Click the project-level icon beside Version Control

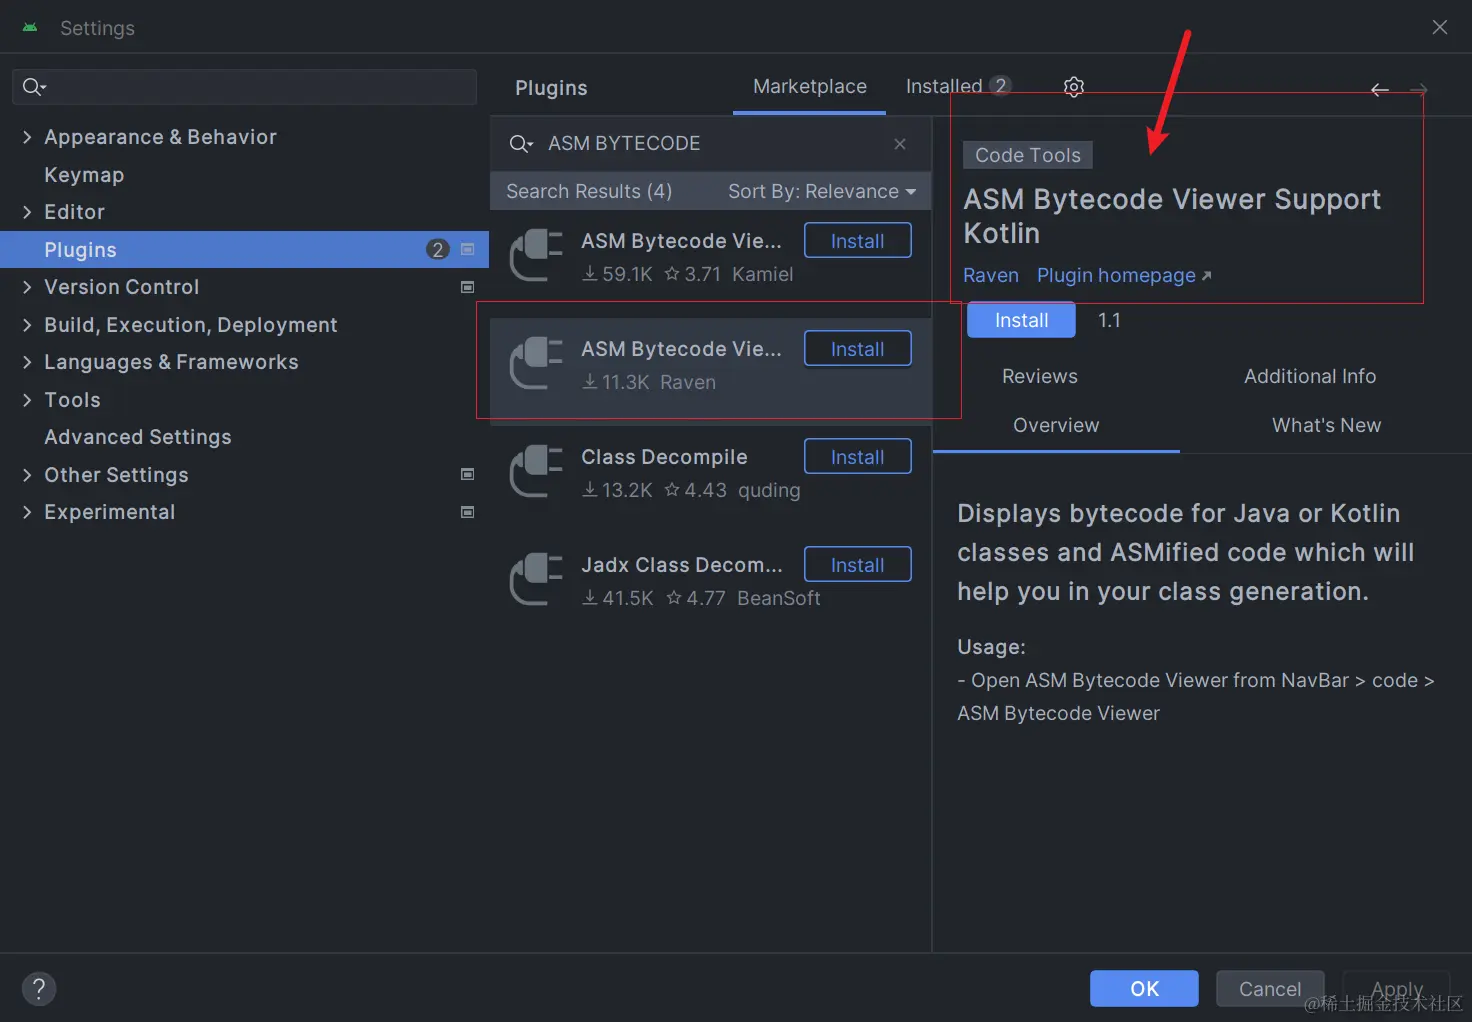467,287
